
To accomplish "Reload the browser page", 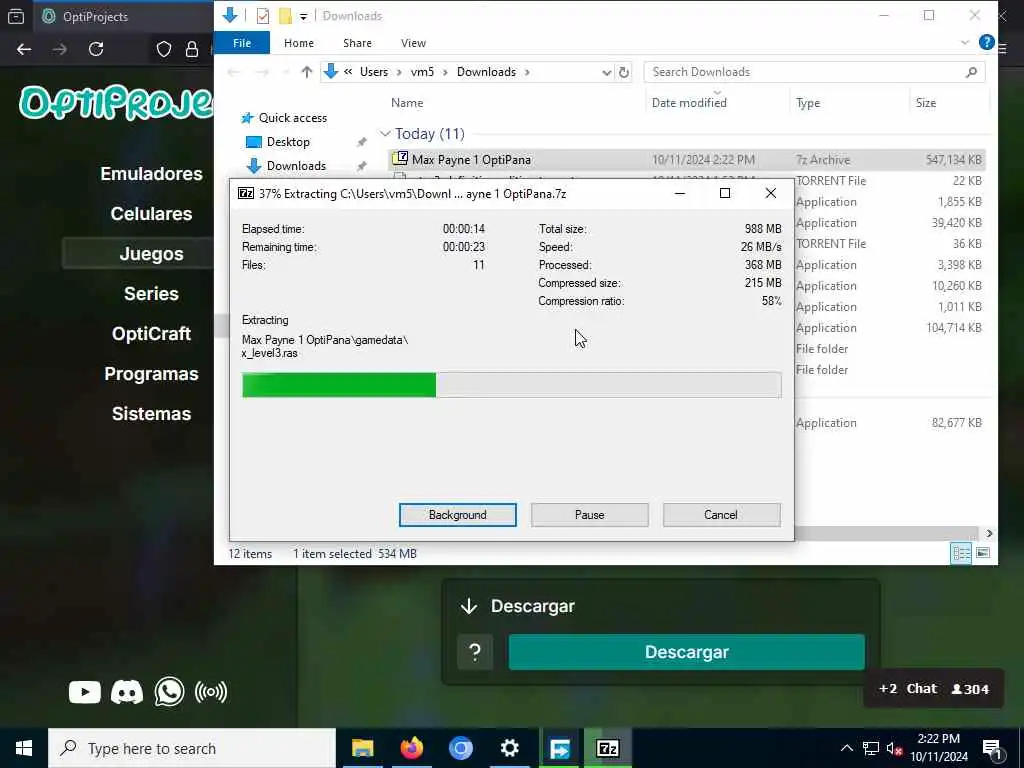I will (96, 49).
